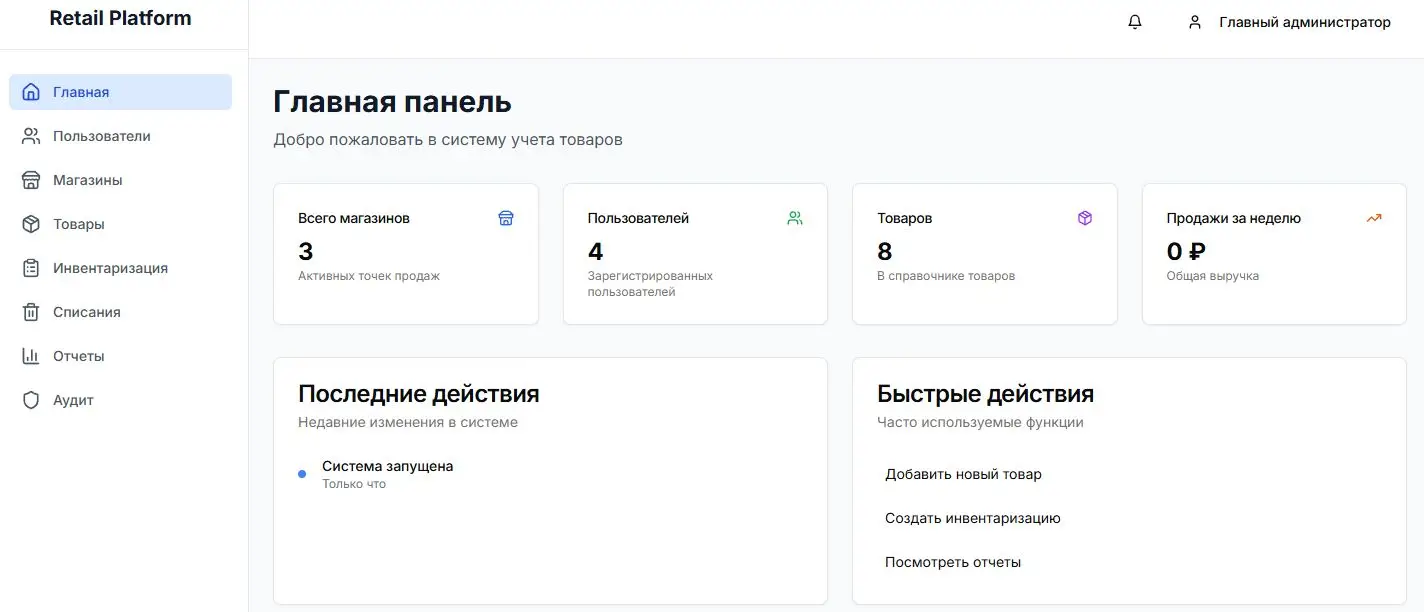Open Главный администратор account menu
The height and width of the screenshot is (612, 1424).
coord(1305,21)
